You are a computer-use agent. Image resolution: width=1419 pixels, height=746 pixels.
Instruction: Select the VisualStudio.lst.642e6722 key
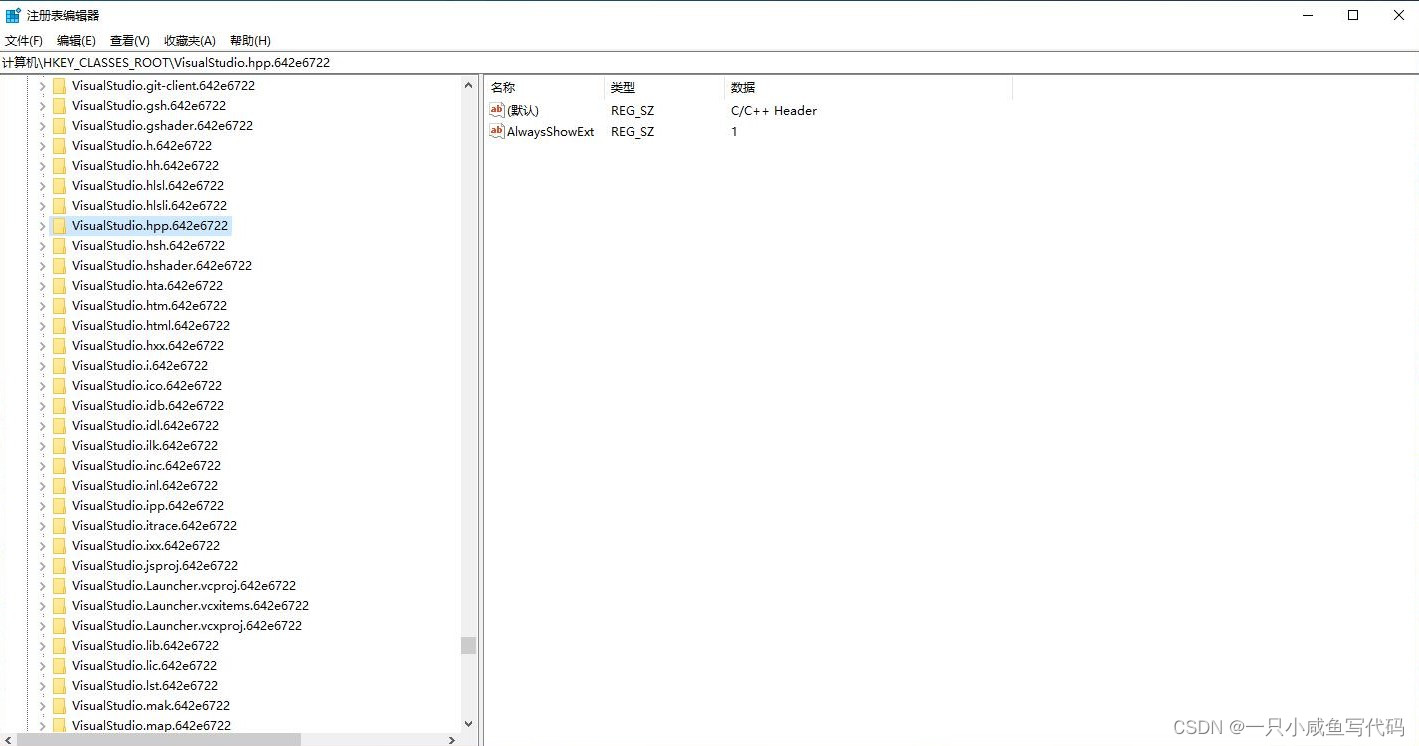click(145, 686)
